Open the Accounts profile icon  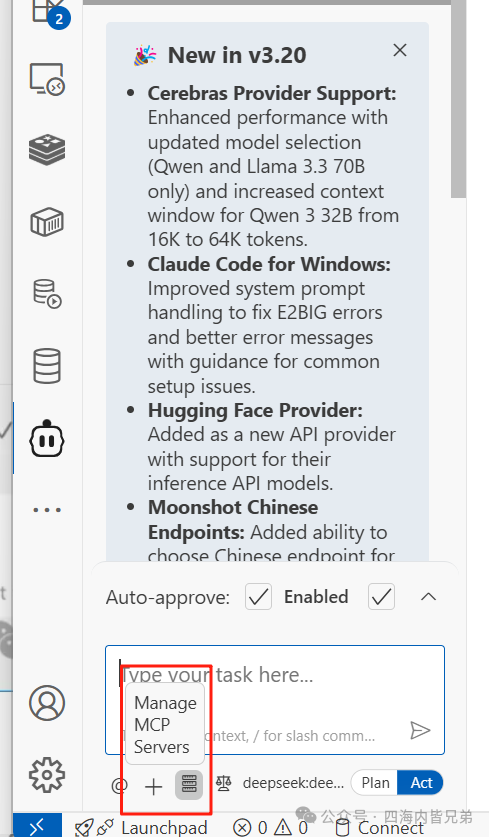(47, 703)
